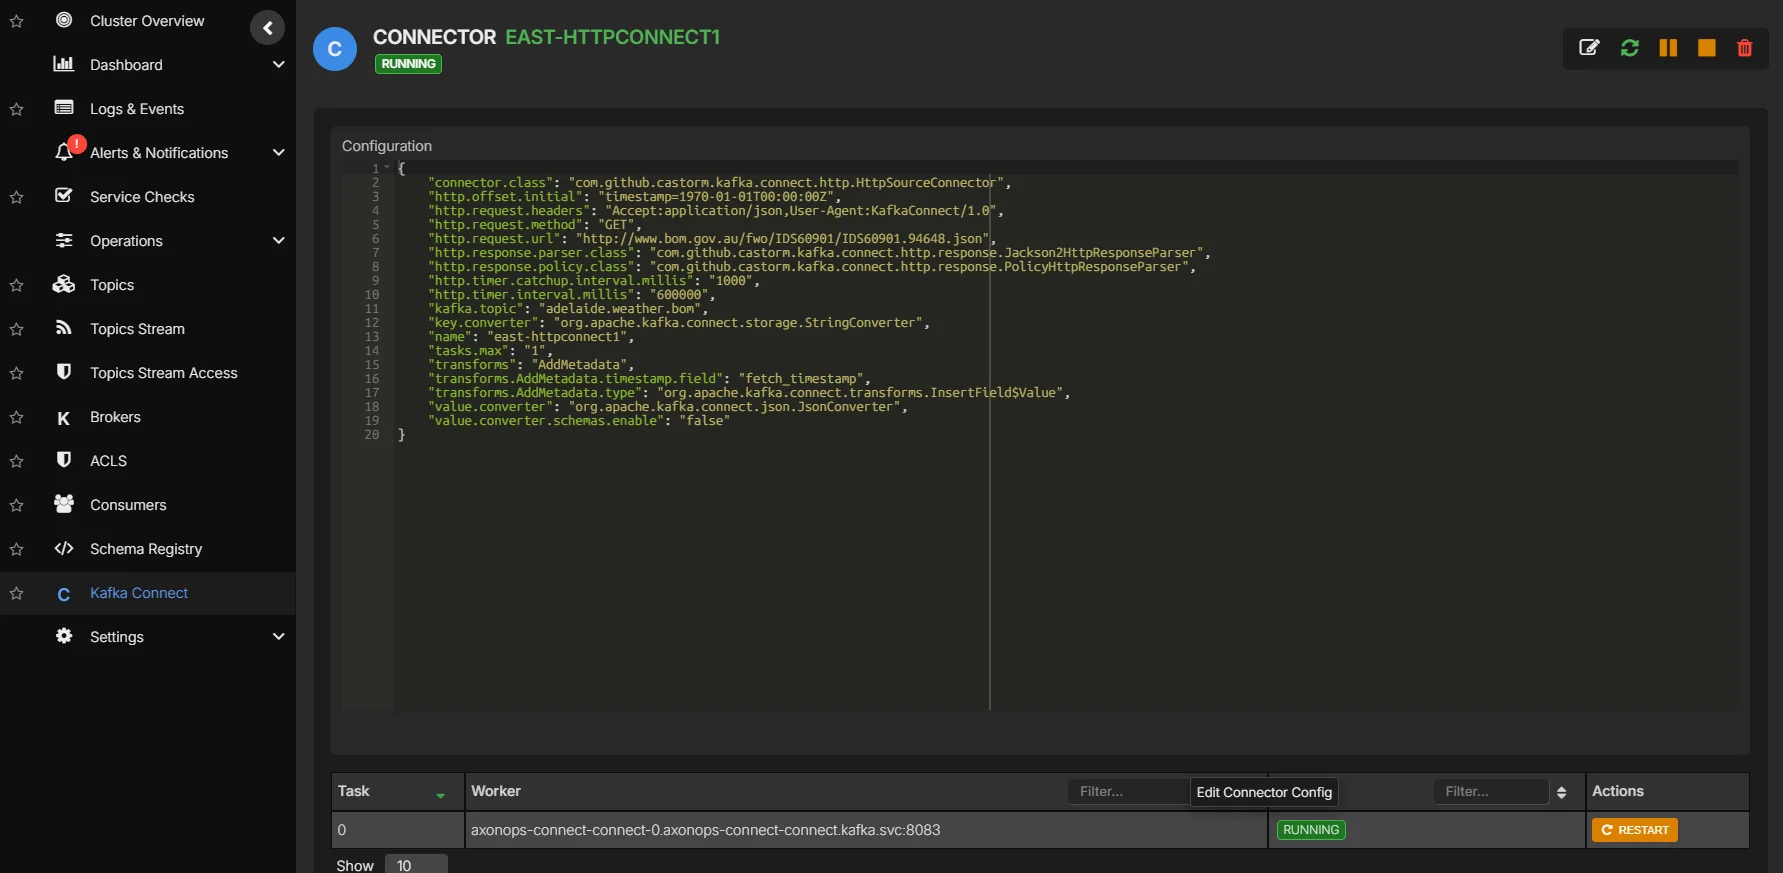Delete the connector with the red trash icon
Image resolution: width=1783 pixels, height=873 pixels.
(1744, 48)
